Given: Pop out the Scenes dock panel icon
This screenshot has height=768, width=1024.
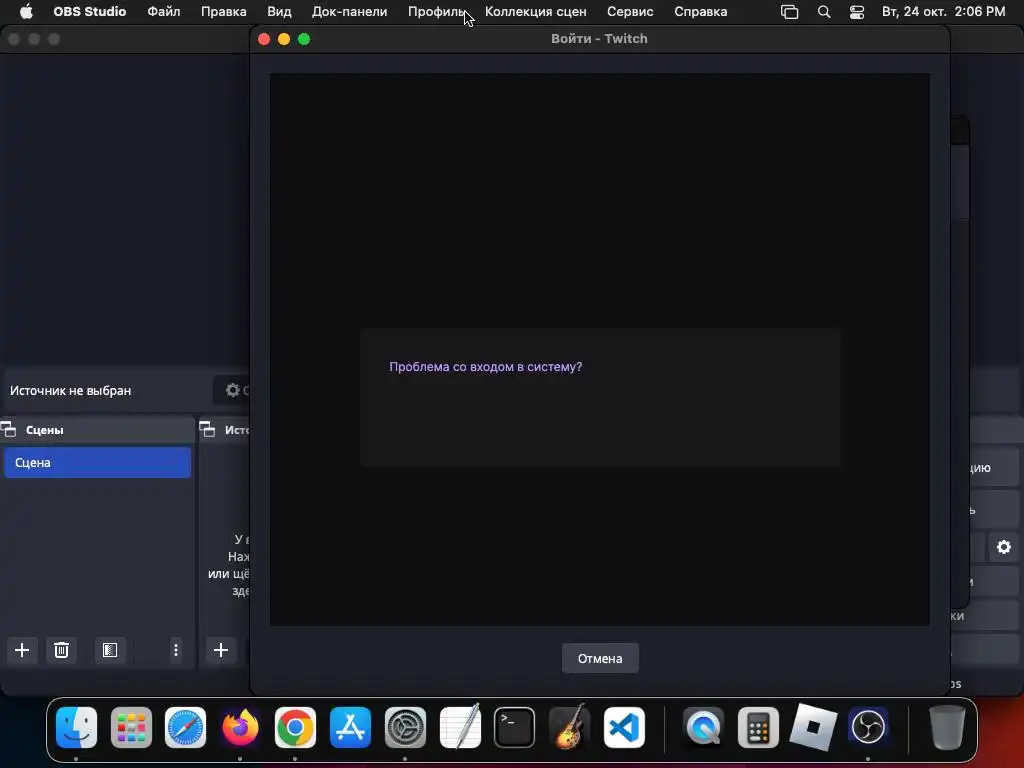Looking at the screenshot, I should [x=8, y=429].
